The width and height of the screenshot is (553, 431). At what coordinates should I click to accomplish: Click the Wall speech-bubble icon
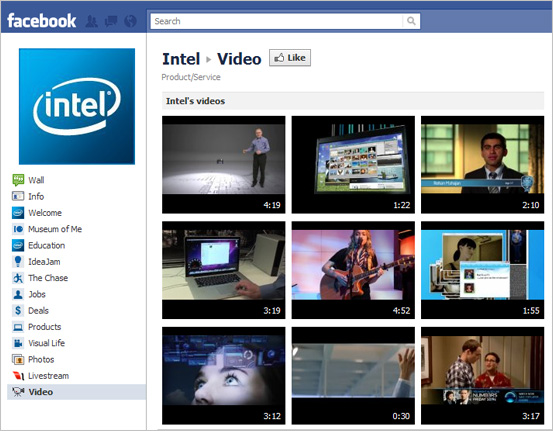[x=18, y=180]
